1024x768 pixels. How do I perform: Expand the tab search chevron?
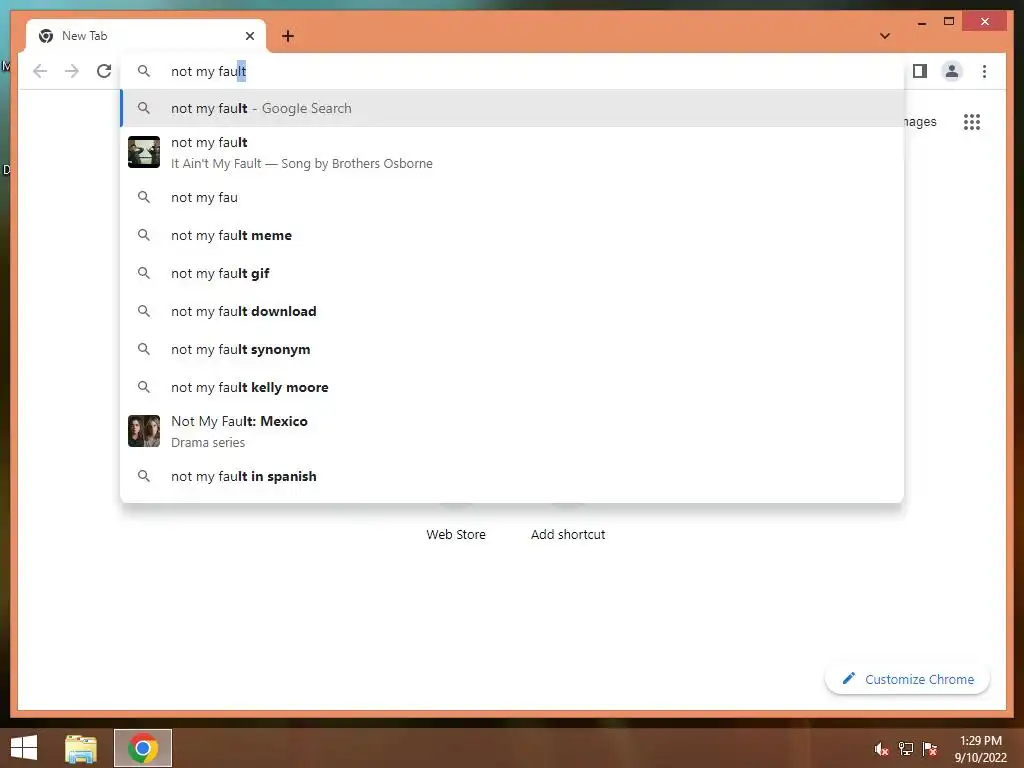click(885, 36)
